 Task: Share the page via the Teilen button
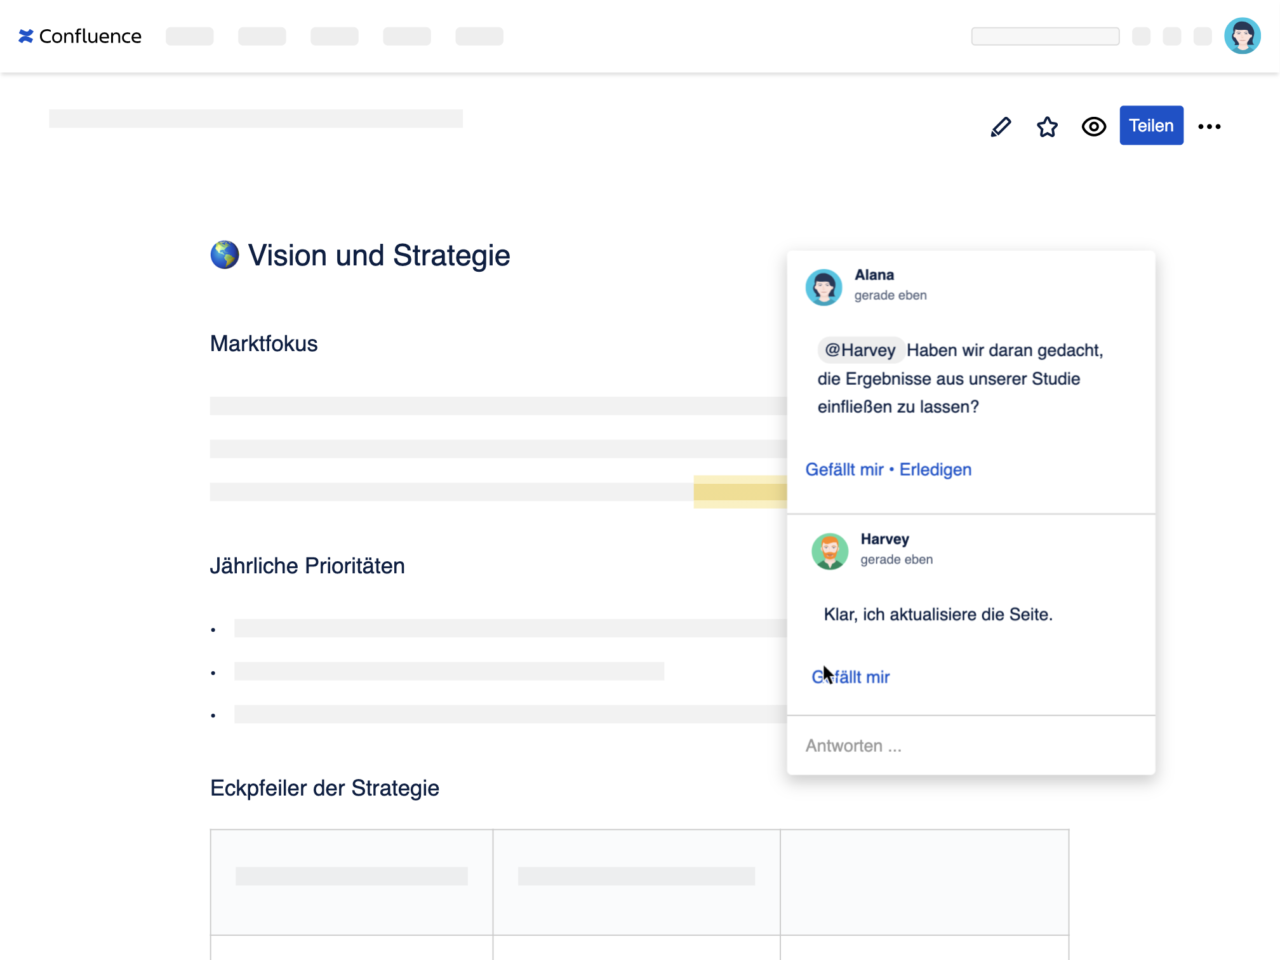1151,125
